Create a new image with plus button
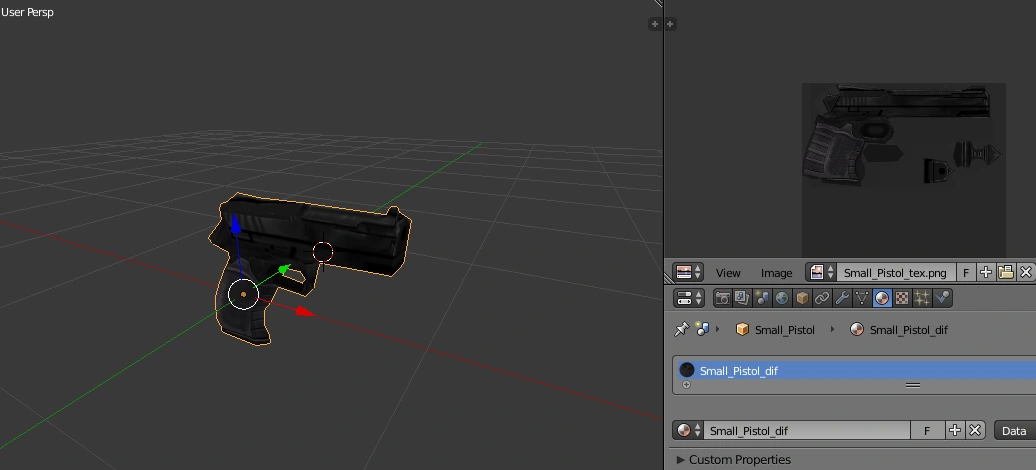Screen dimensions: 1036x470 click(985, 272)
